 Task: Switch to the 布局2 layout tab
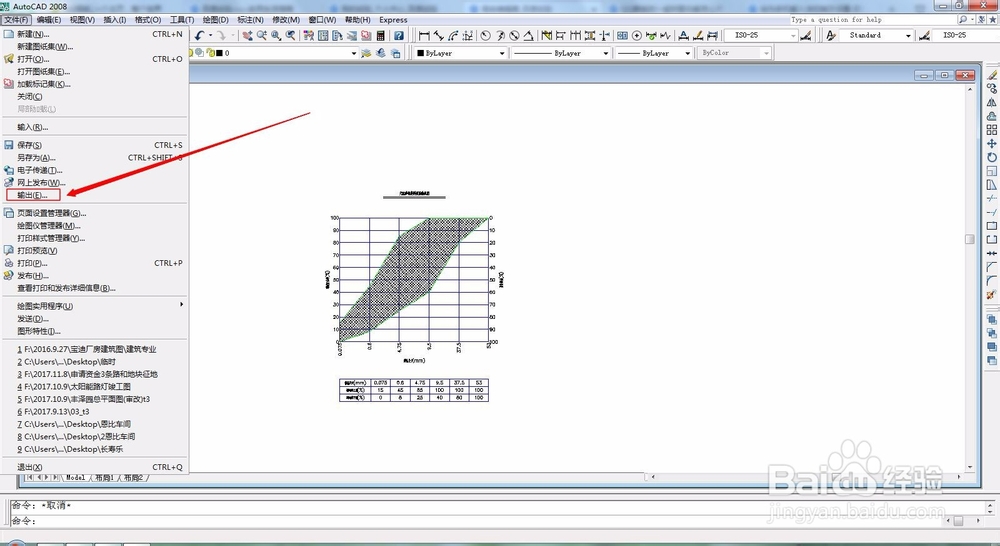[133, 478]
